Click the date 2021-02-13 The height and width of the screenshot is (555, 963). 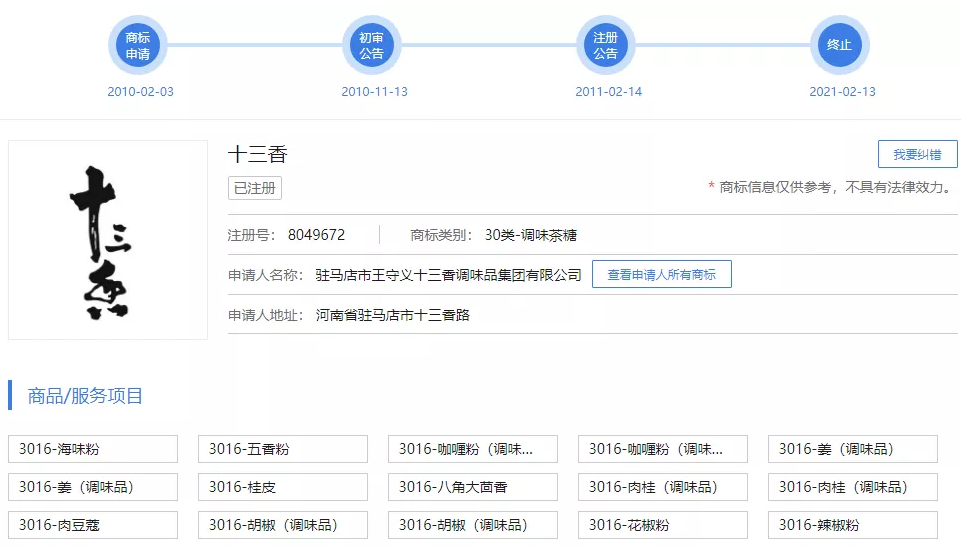pos(843,91)
